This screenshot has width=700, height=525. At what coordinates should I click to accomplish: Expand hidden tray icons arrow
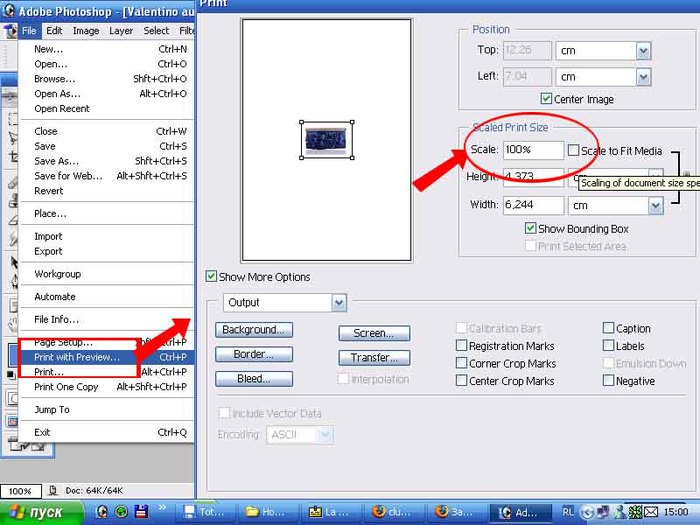click(x=587, y=512)
